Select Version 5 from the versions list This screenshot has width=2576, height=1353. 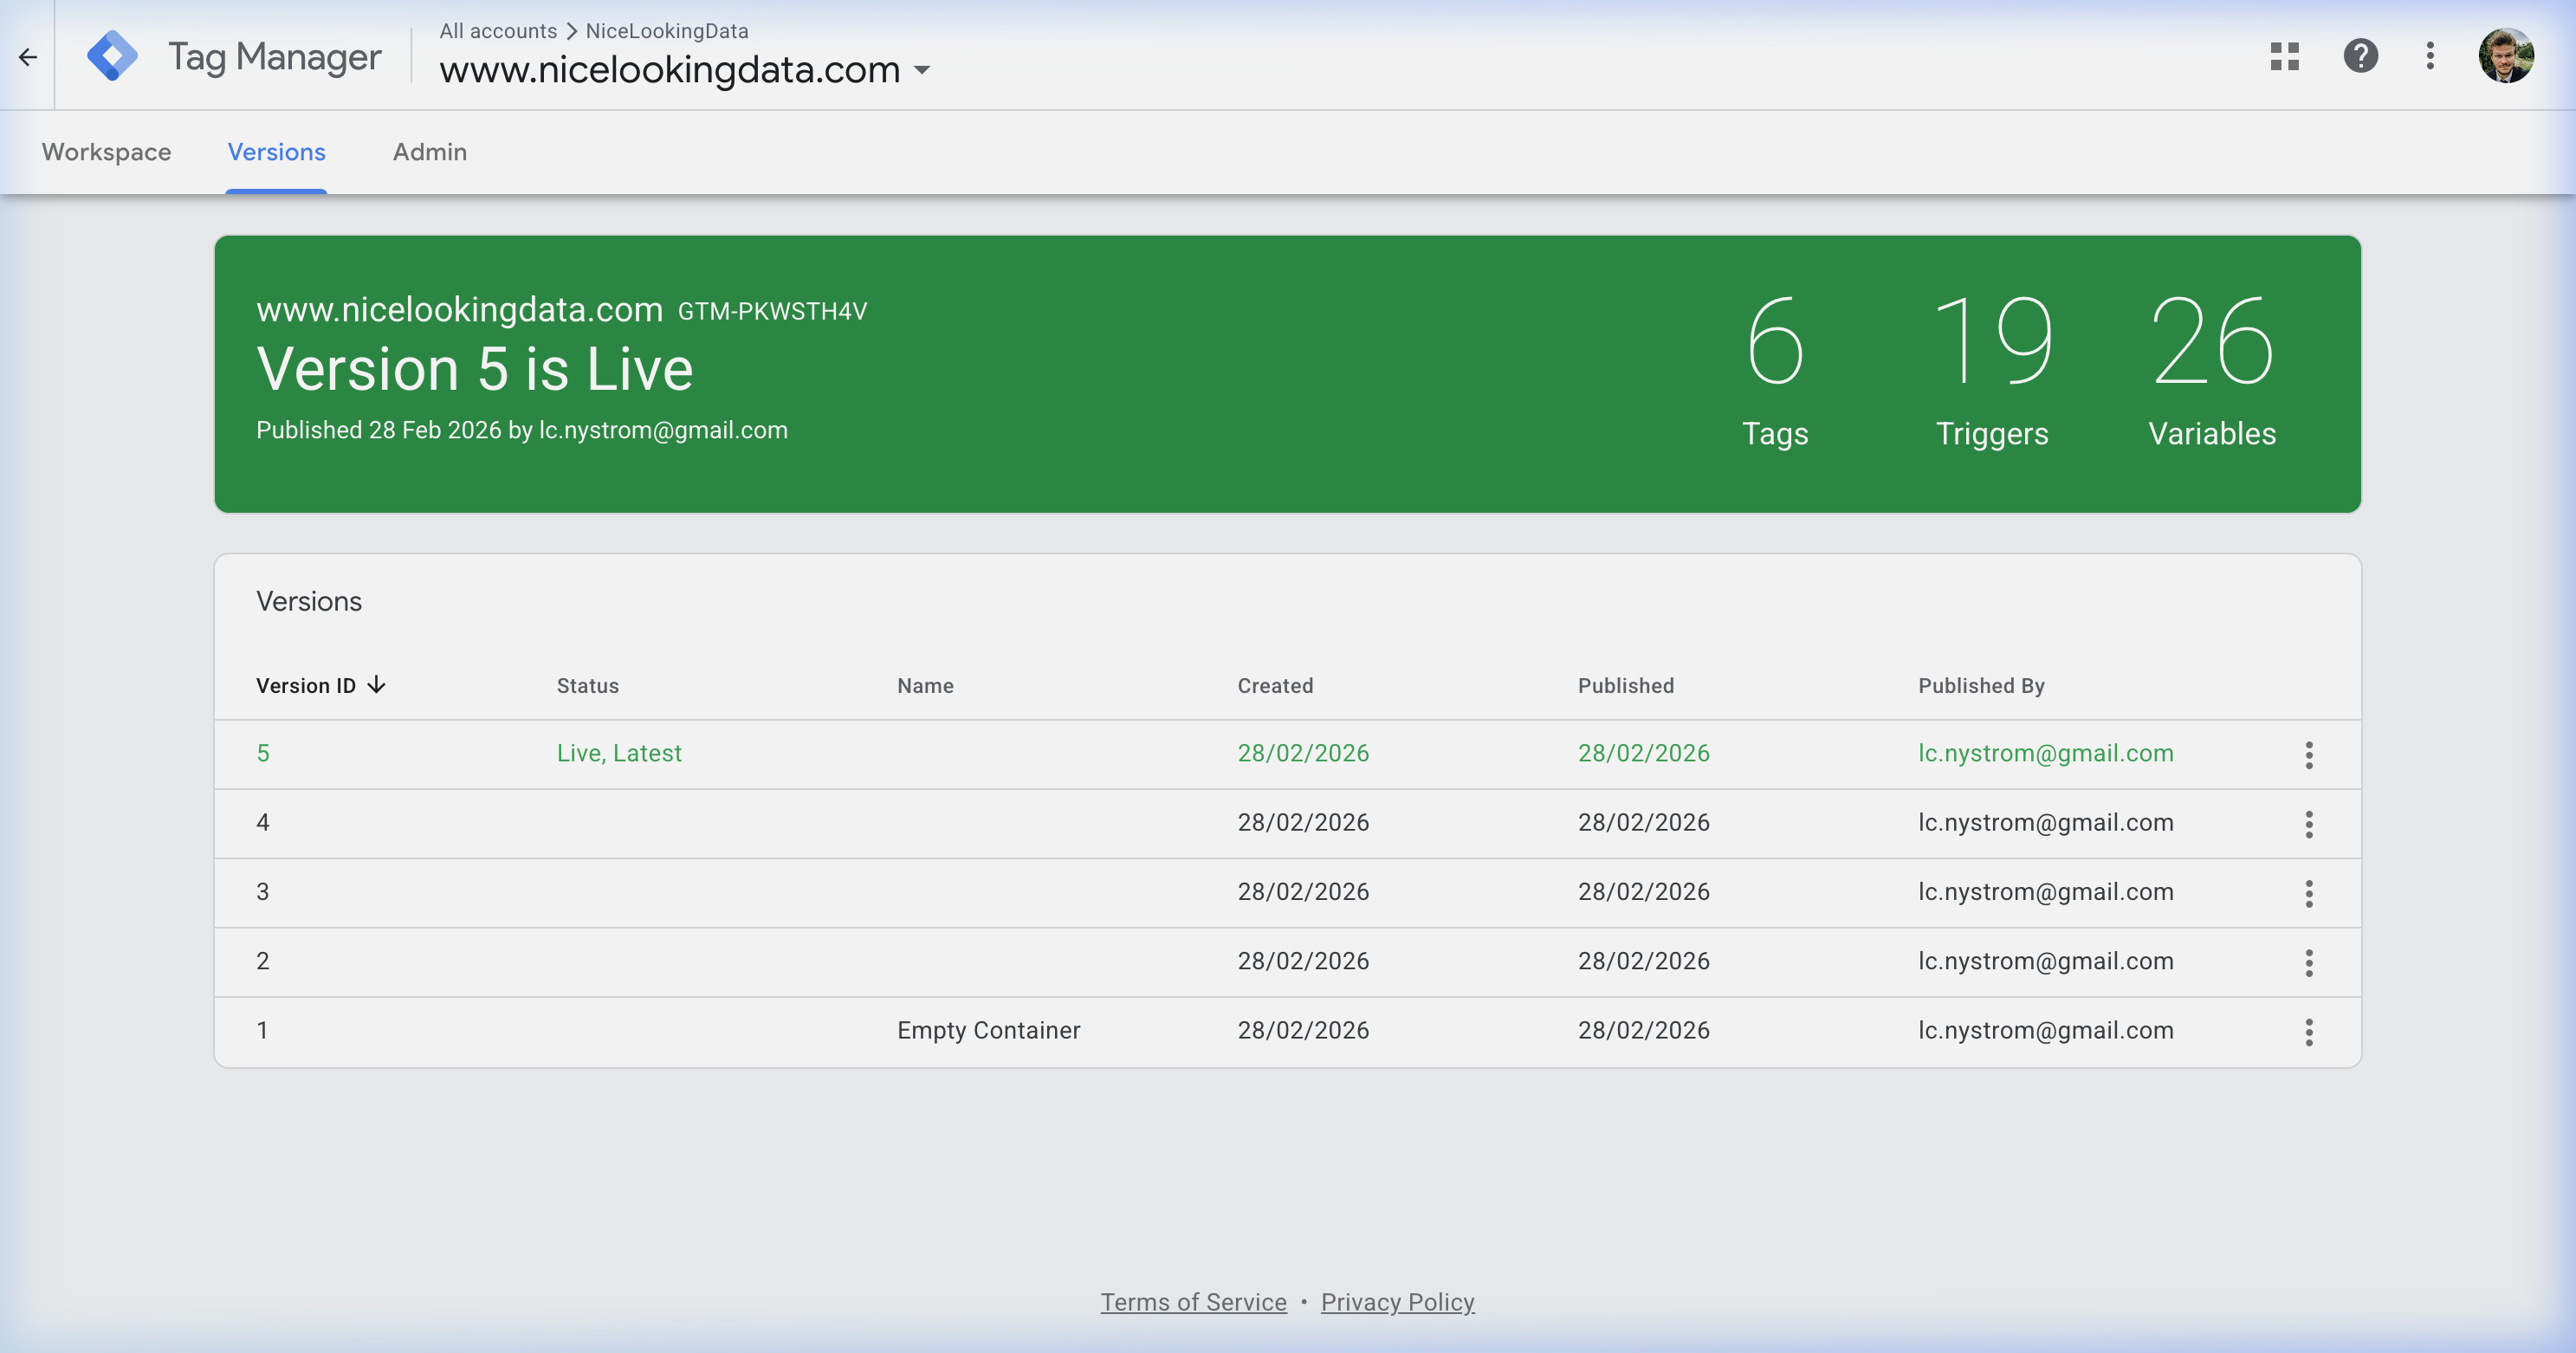pyautogui.click(x=263, y=753)
